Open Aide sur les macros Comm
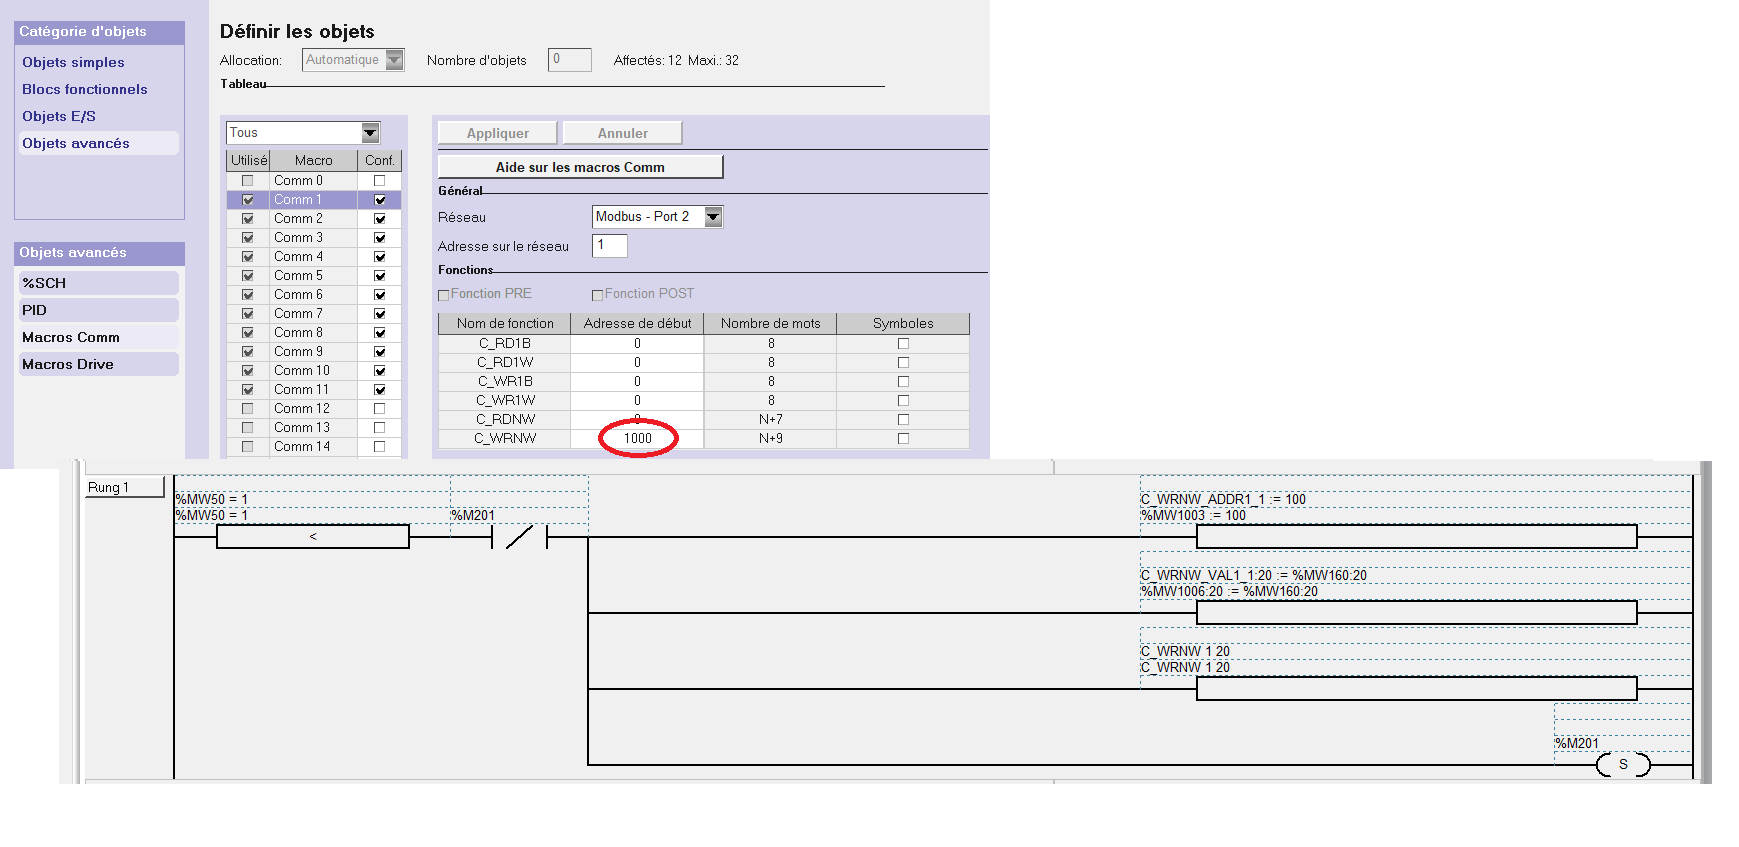 580,167
